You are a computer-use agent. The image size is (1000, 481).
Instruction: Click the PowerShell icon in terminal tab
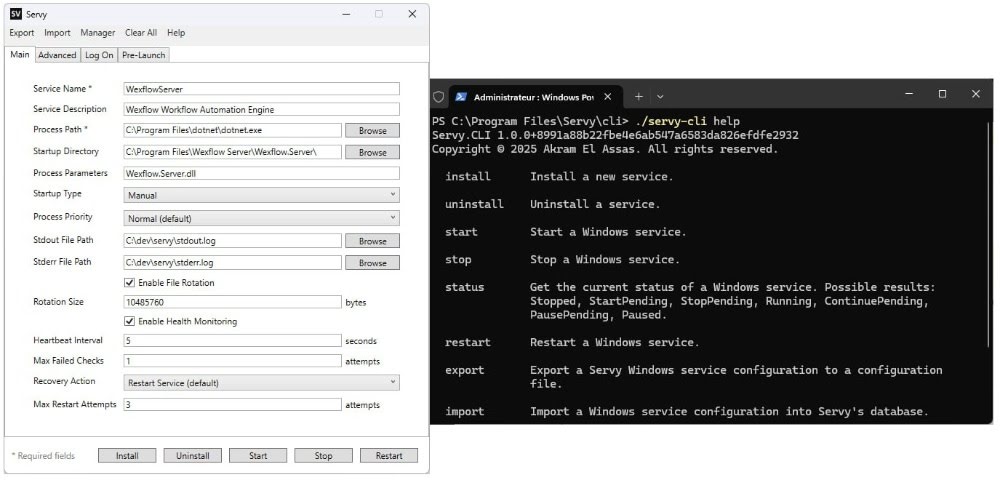pyautogui.click(x=461, y=97)
